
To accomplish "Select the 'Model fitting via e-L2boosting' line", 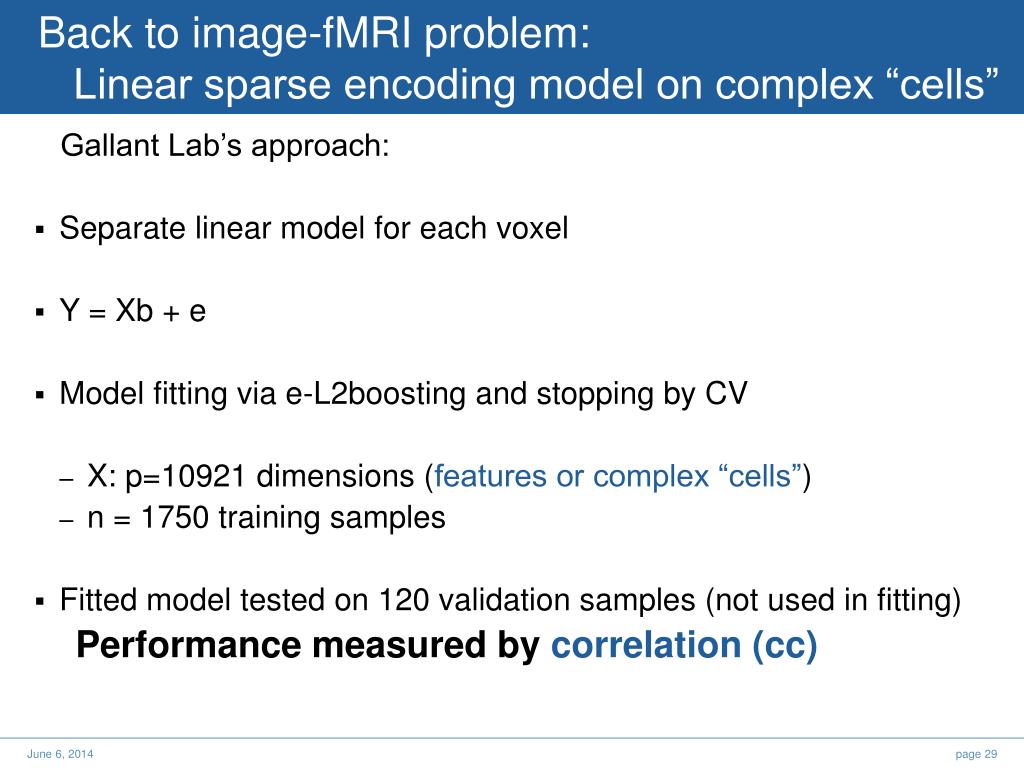I will [x=403, y=394].
